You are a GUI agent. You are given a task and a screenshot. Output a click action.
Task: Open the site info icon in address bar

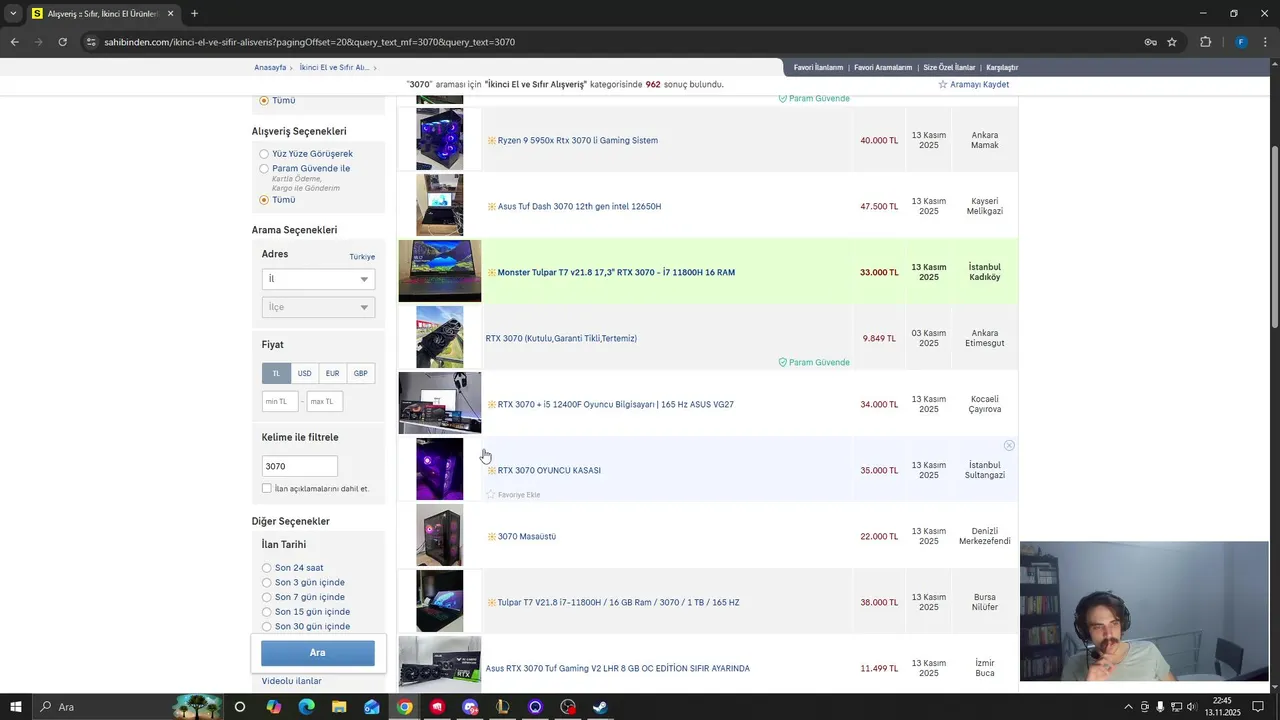click(x=91, y=42)
